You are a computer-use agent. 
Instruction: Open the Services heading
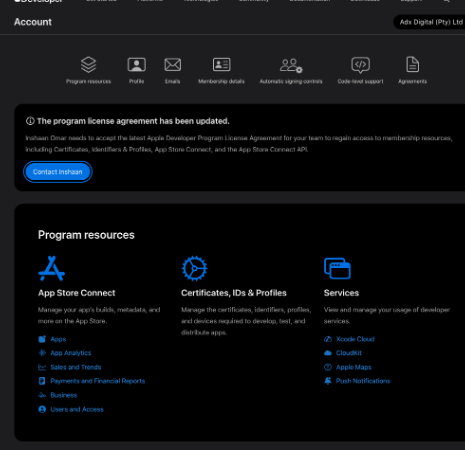[341, 293]
